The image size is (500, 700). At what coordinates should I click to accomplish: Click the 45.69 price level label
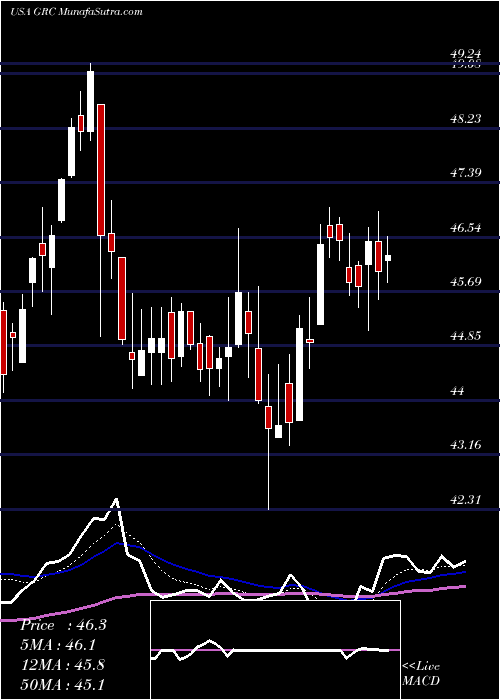pyautogui.click(x=466, y=282)
